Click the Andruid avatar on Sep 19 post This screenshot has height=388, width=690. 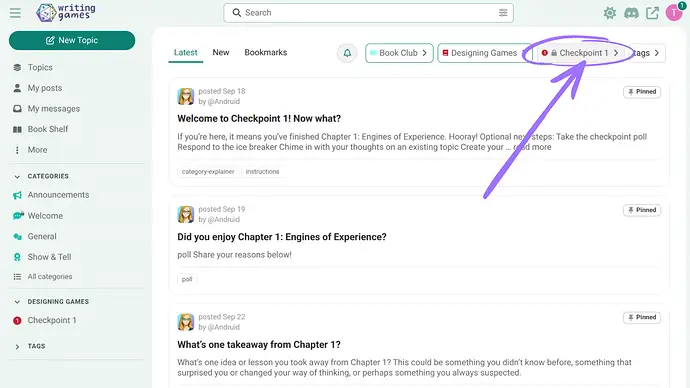point(186,214)
